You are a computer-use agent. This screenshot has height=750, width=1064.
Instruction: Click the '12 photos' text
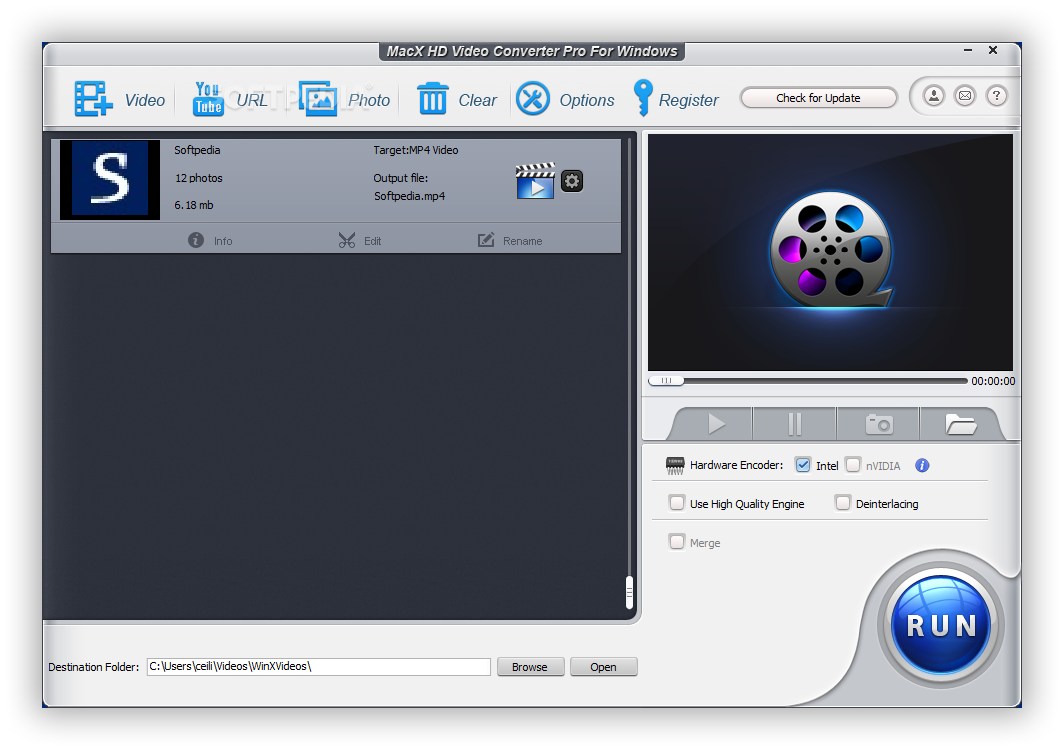pos(198,178)
